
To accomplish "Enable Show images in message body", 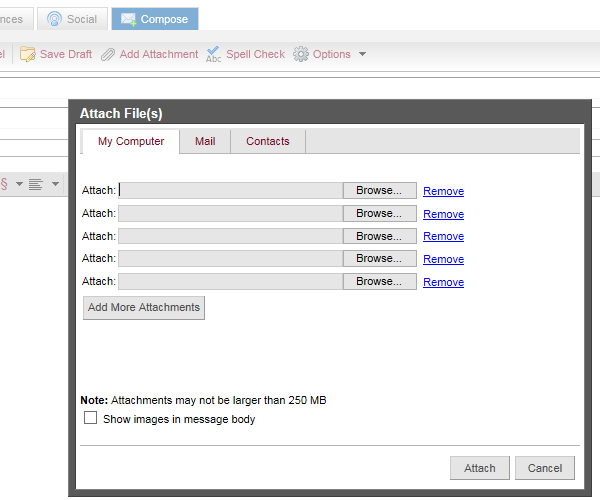I will tap(91, 419).
